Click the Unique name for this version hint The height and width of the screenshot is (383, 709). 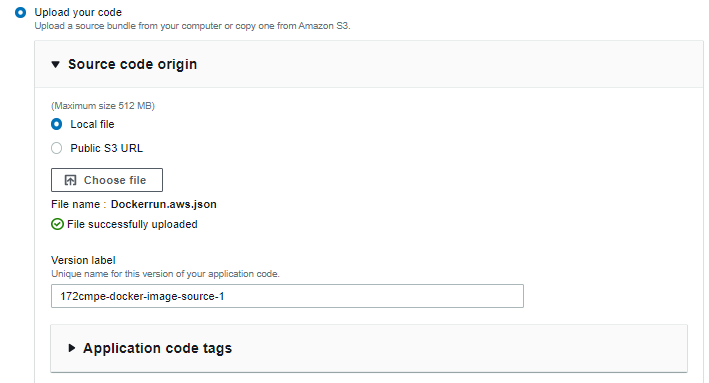(x=165, y=274)
